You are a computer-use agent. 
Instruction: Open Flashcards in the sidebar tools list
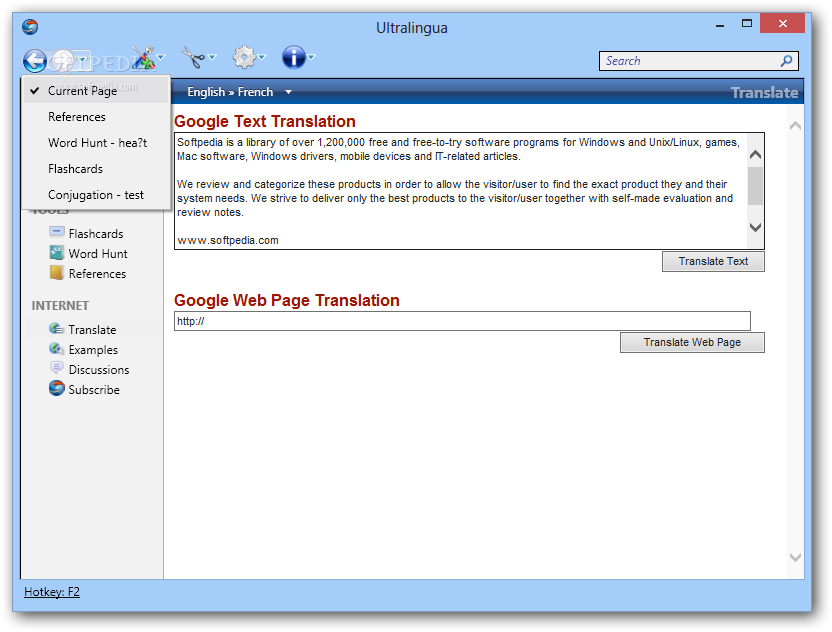(x=96, y=233)
